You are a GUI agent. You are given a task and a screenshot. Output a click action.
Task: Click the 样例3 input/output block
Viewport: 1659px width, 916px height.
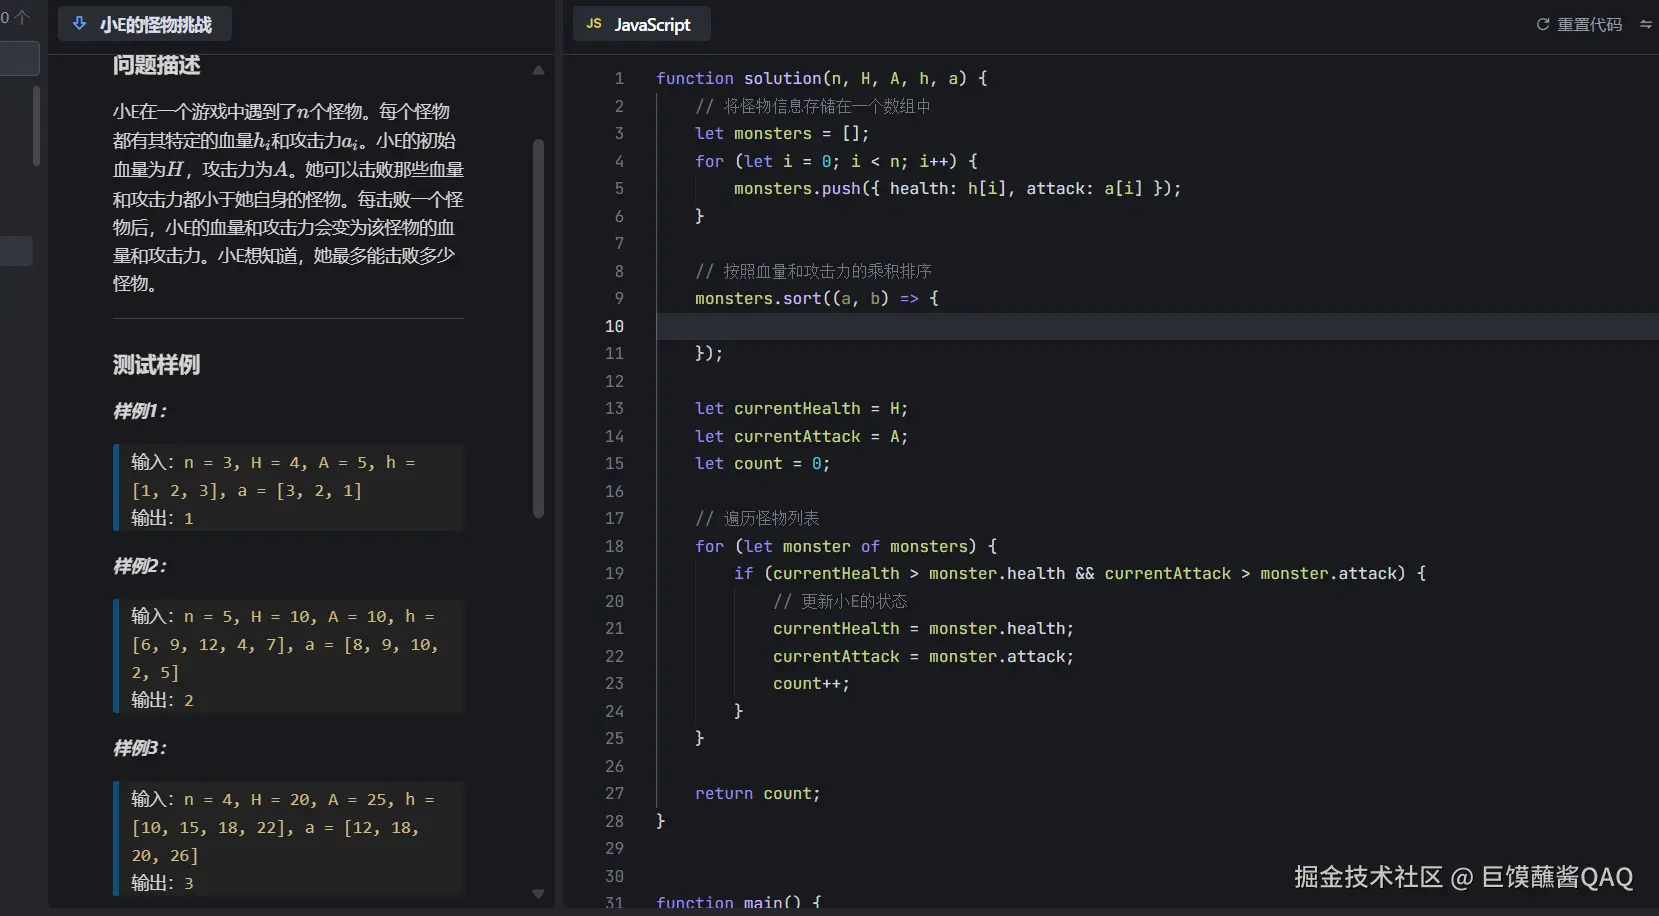(289, 840)
